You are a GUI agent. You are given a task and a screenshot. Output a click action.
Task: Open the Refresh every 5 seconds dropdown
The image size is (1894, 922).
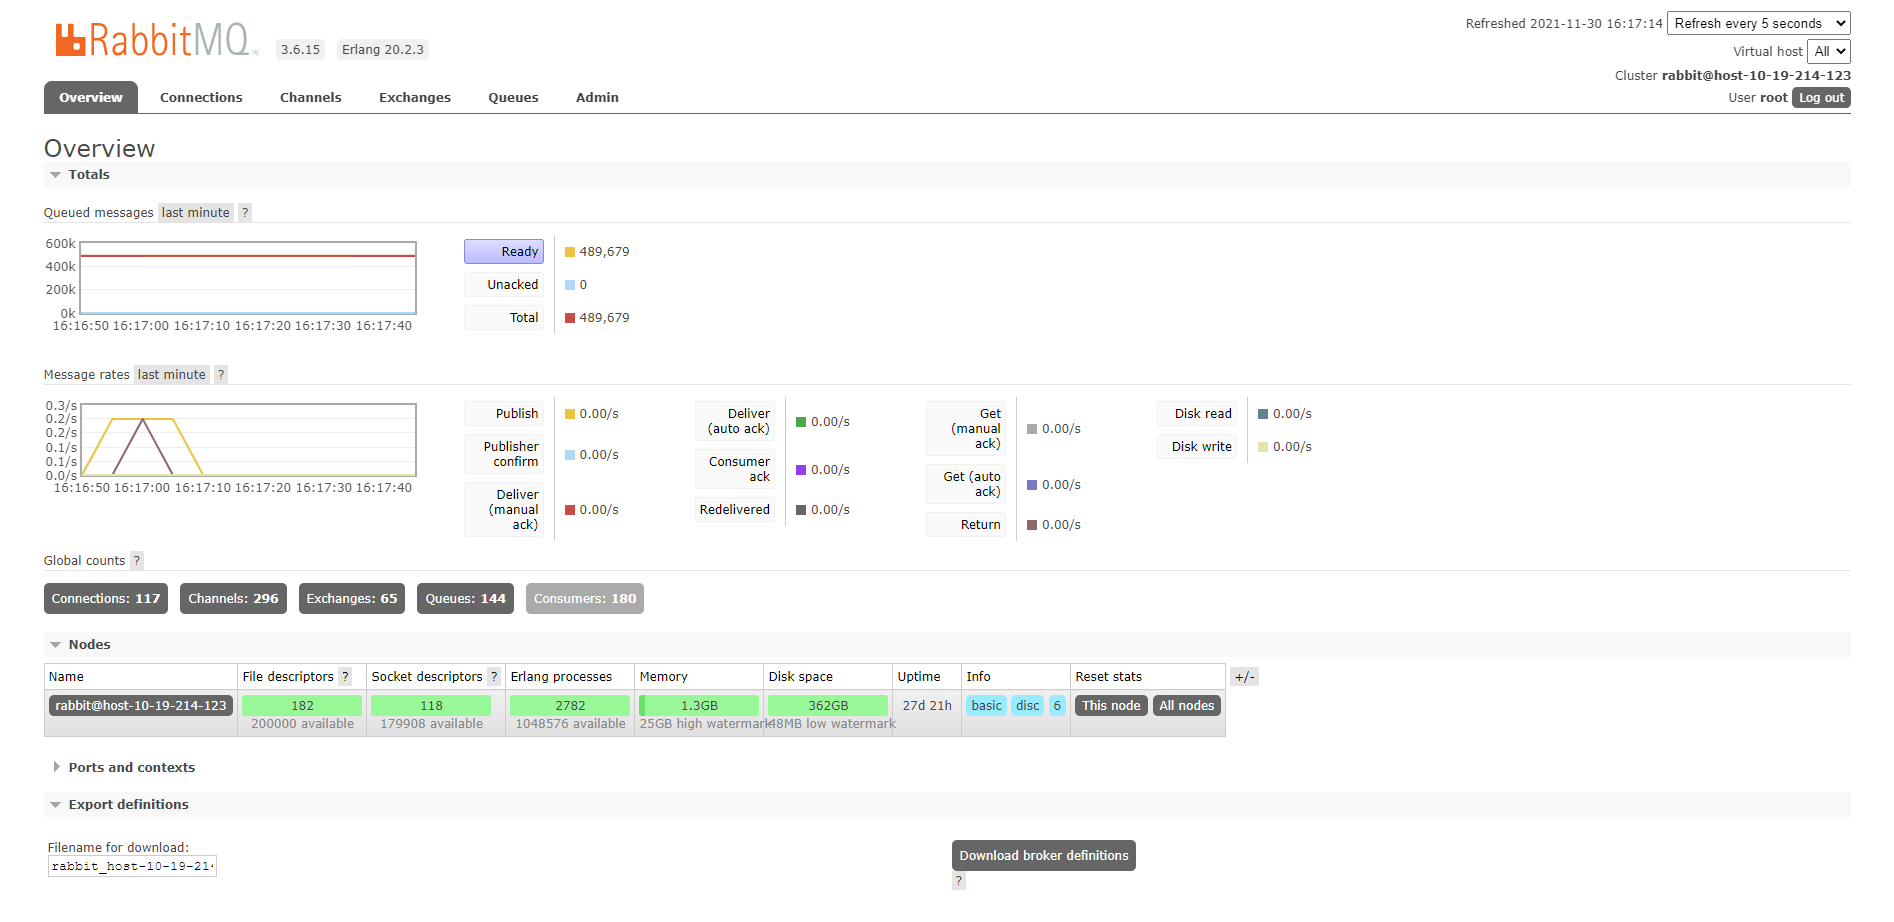pos(1759,23)
